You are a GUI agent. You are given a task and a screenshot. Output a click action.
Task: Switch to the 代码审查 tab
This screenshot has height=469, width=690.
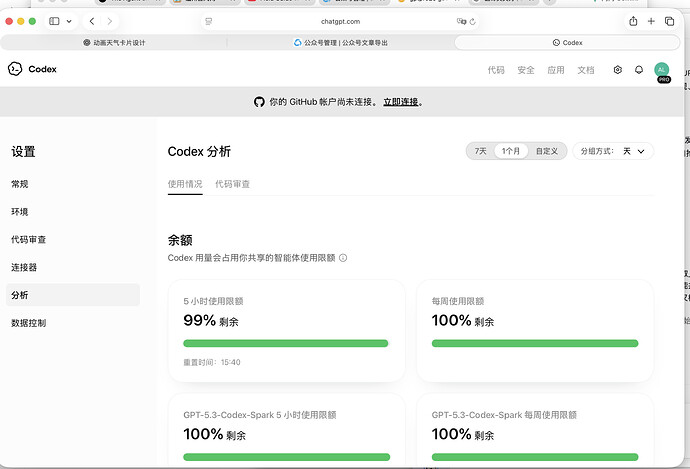(232, 184)
